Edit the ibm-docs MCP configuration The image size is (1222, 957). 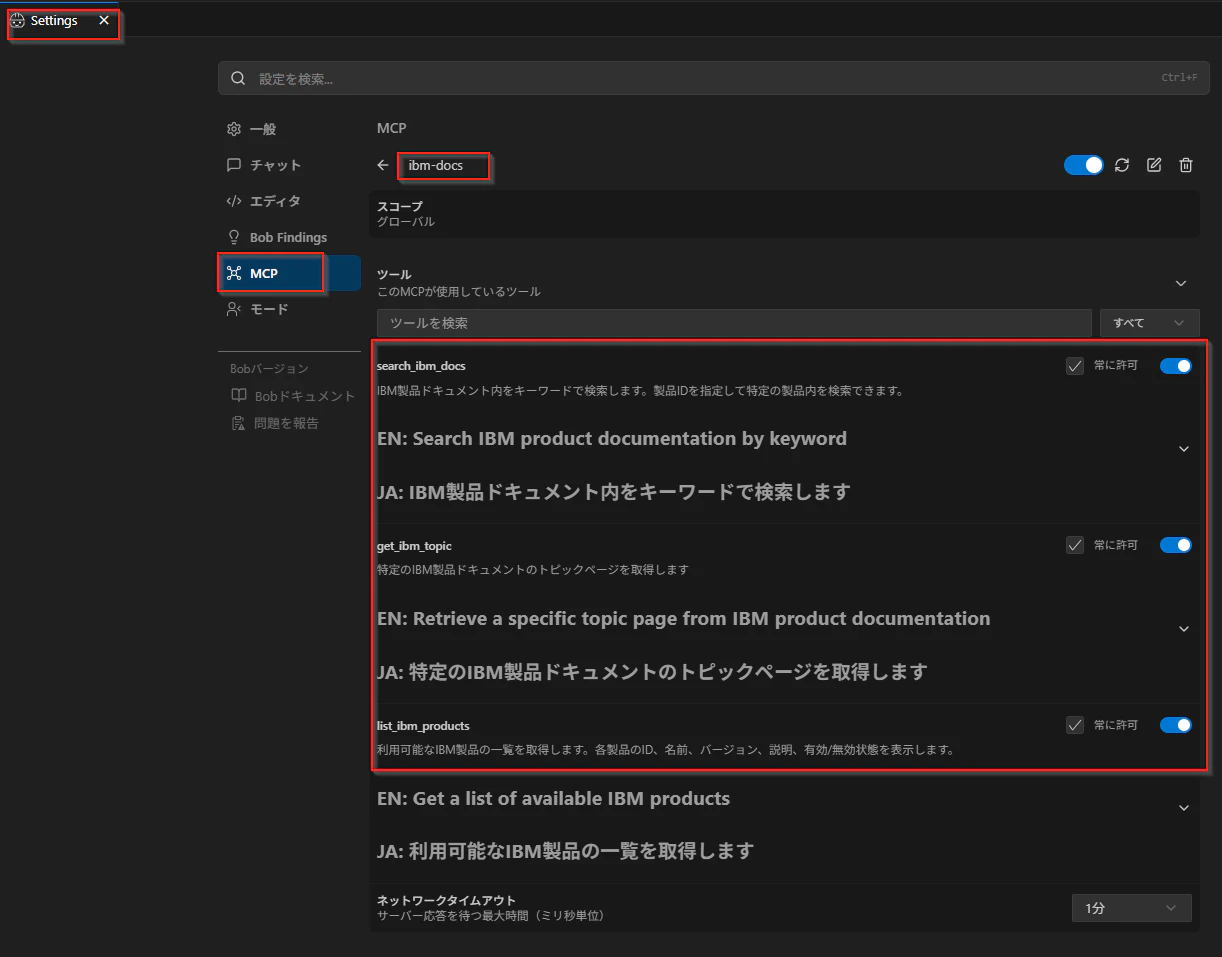1154,165
